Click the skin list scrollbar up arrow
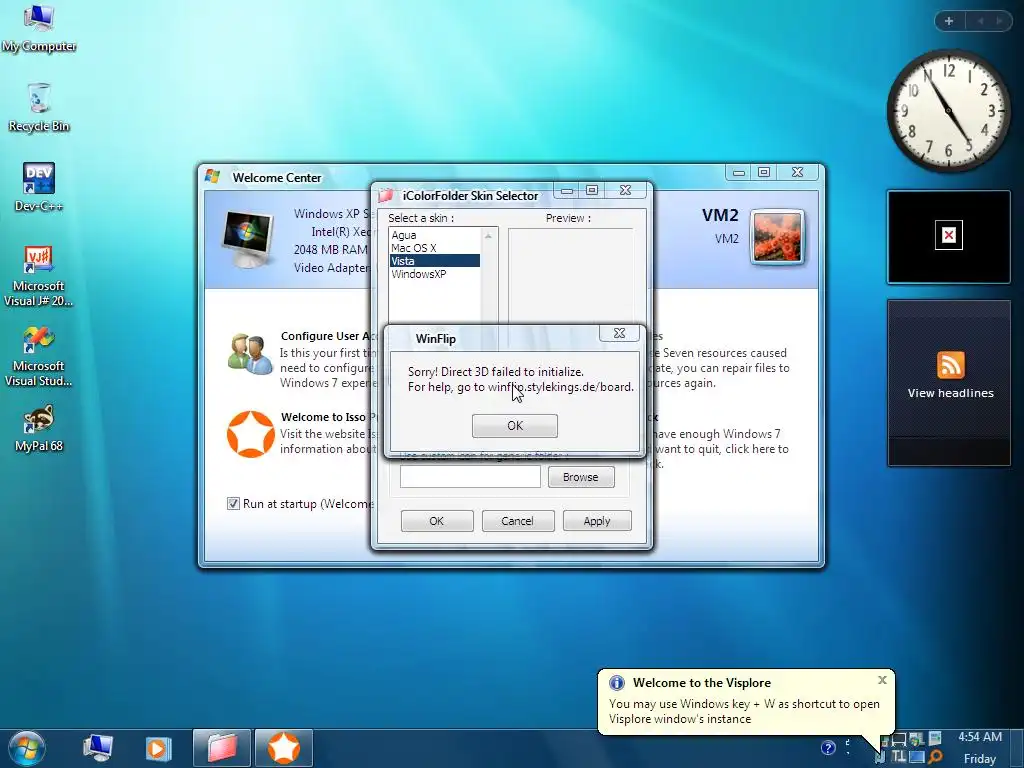The height and width of the screenshot is (768, 1024). point(488,236)
